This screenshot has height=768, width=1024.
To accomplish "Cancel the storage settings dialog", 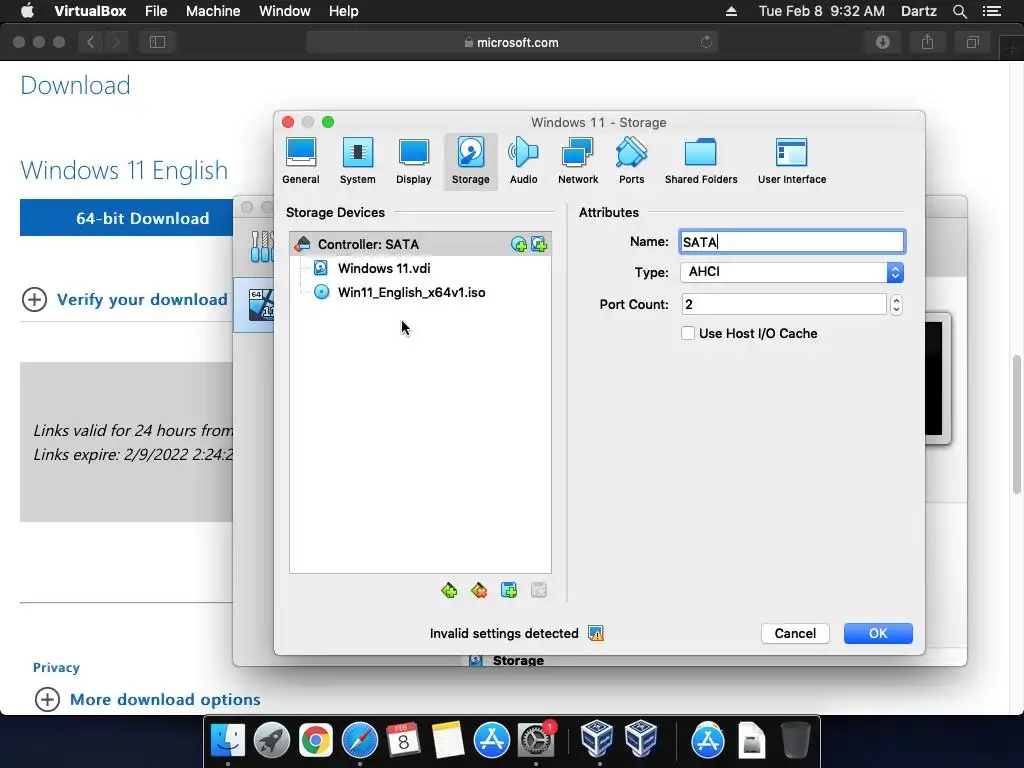I will tap(795, 633).
